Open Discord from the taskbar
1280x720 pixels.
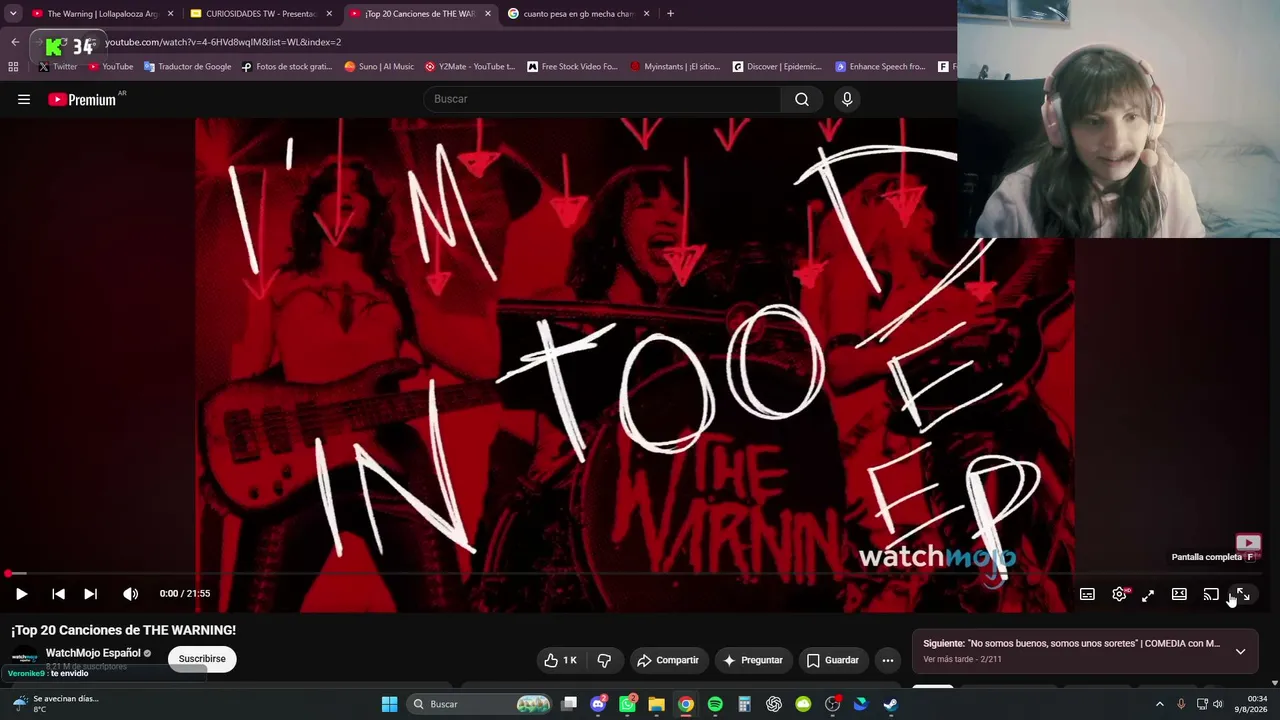(598, 704)
